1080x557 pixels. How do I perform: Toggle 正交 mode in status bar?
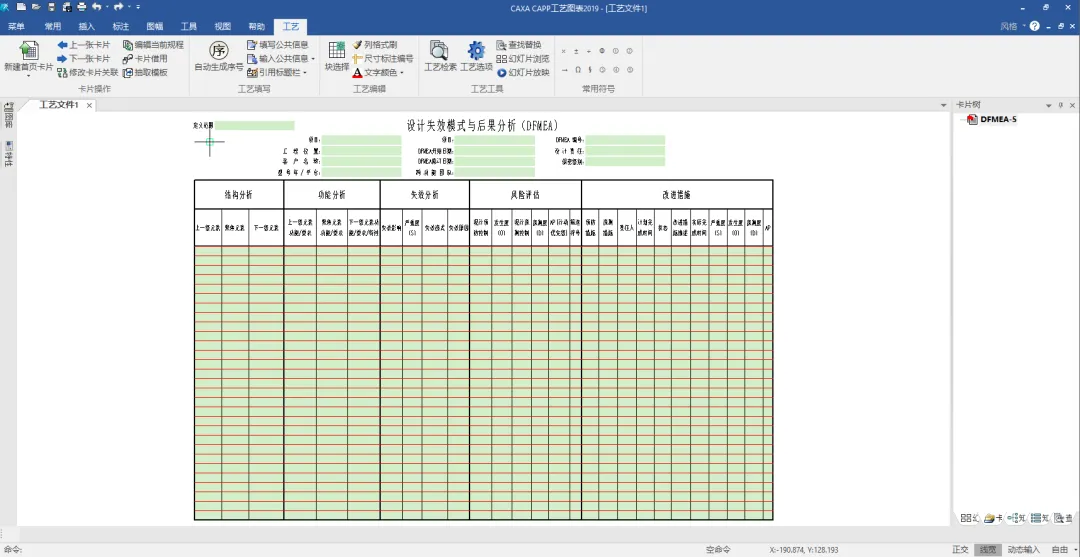pyautogui.click(x=960, y=549)
